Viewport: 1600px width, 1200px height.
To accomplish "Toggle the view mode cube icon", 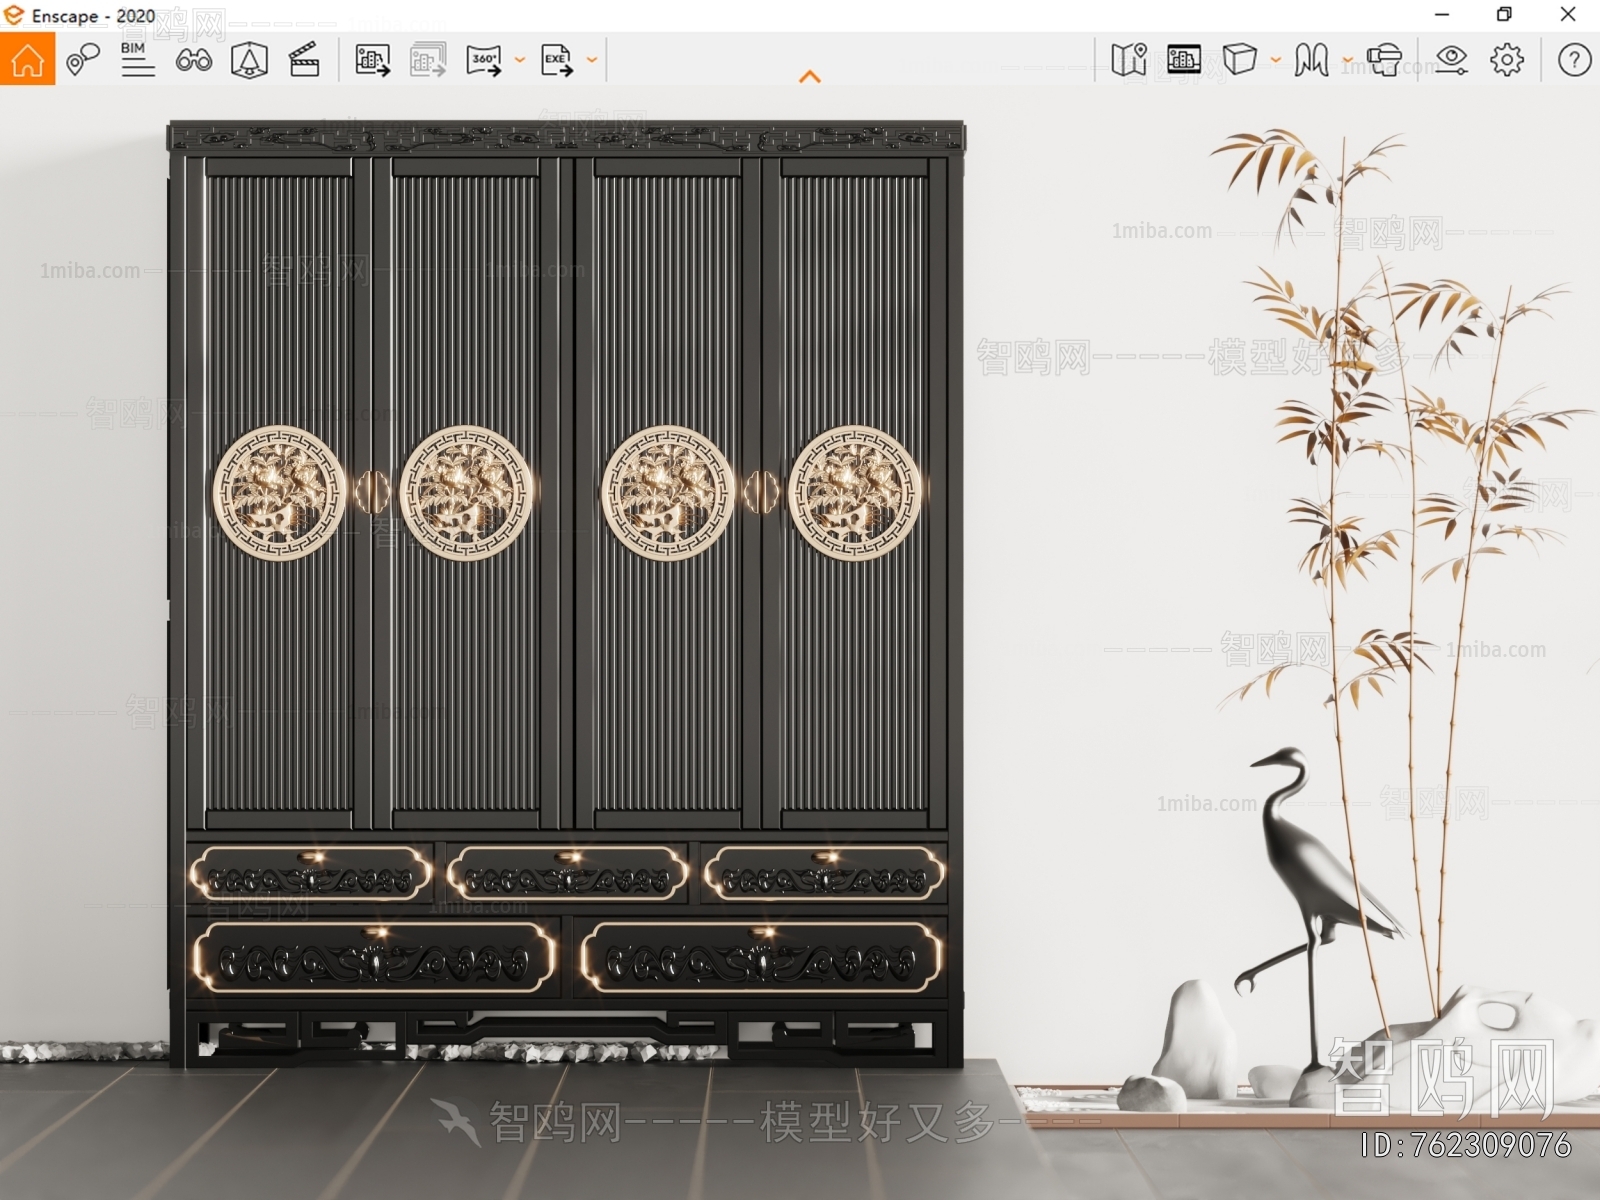I will coord(1240,59).
